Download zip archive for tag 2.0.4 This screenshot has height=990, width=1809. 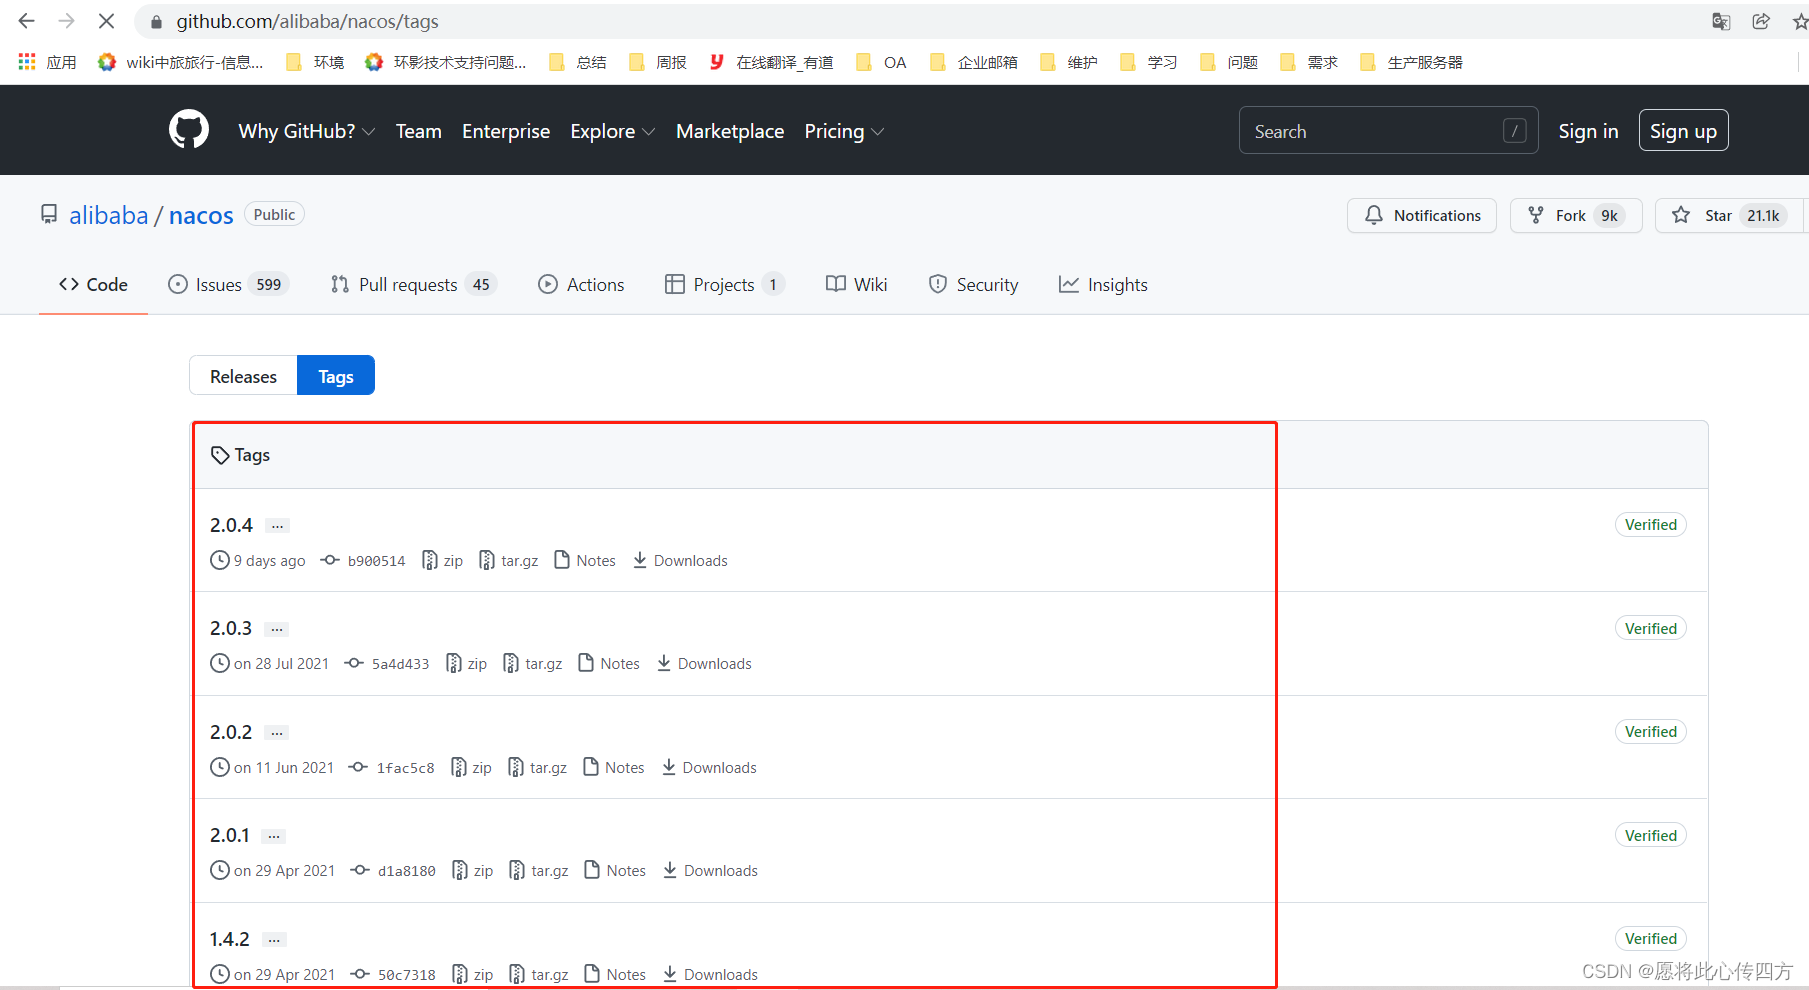442,561
